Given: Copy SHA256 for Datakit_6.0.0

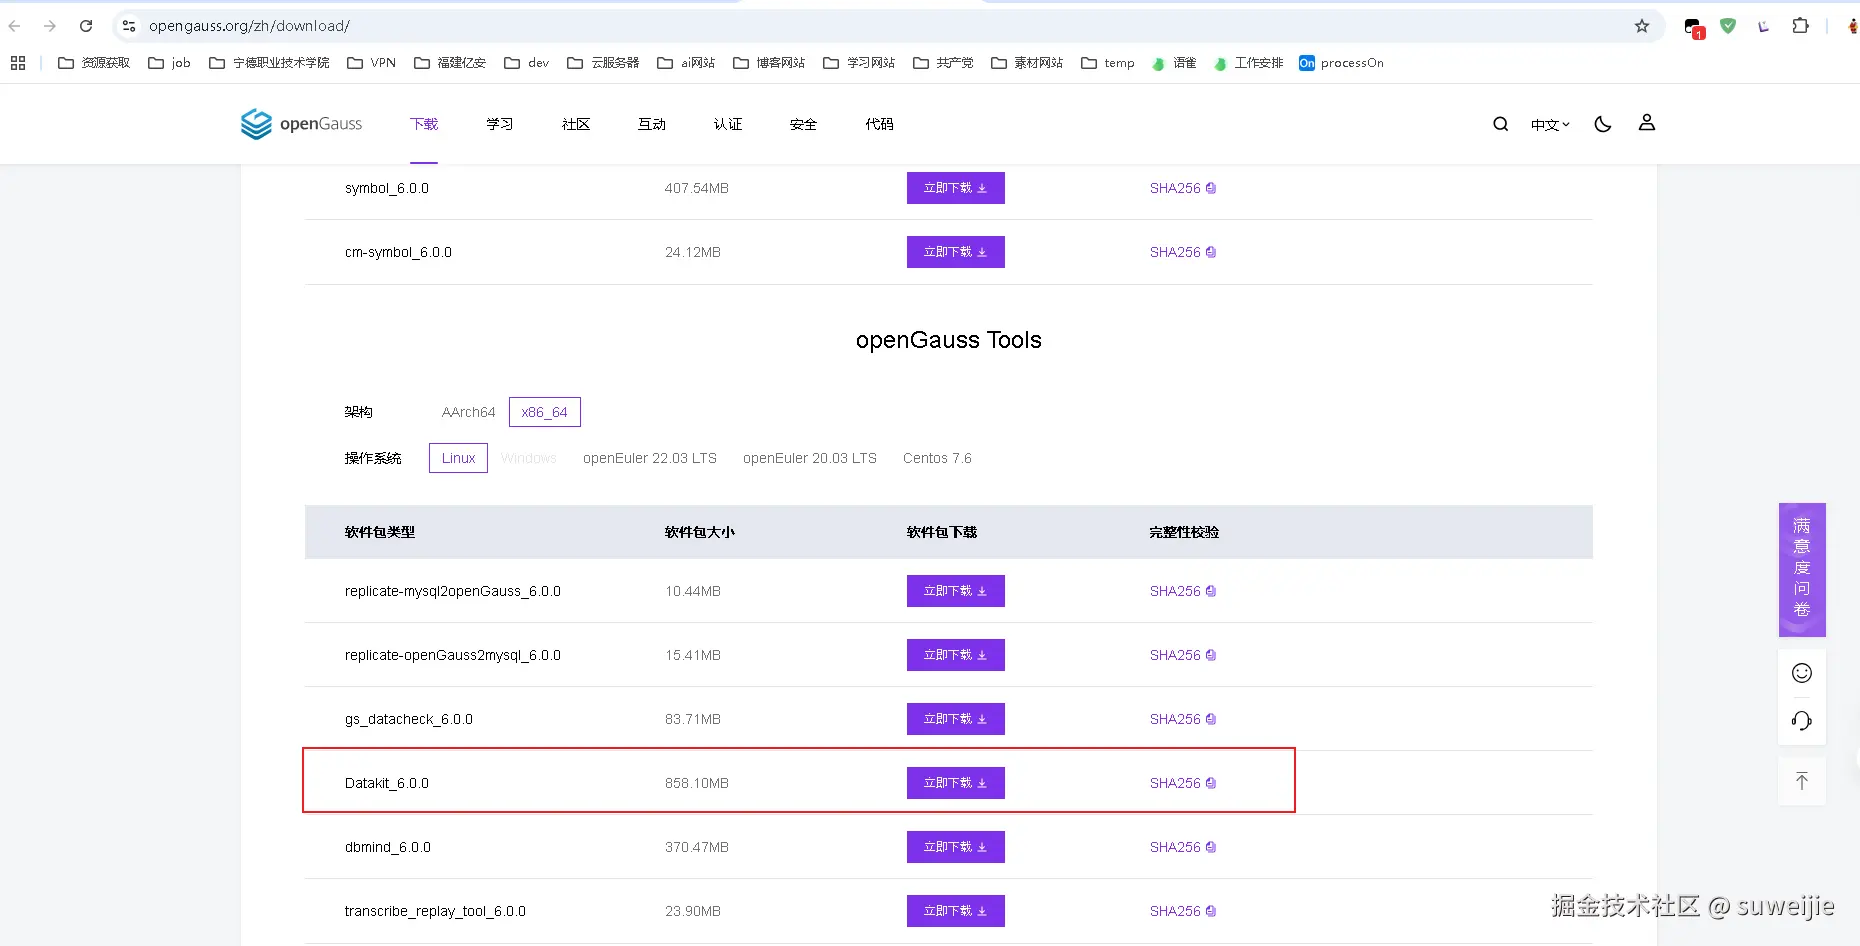Looking at the screenshot, I should tap(1183, 783).
